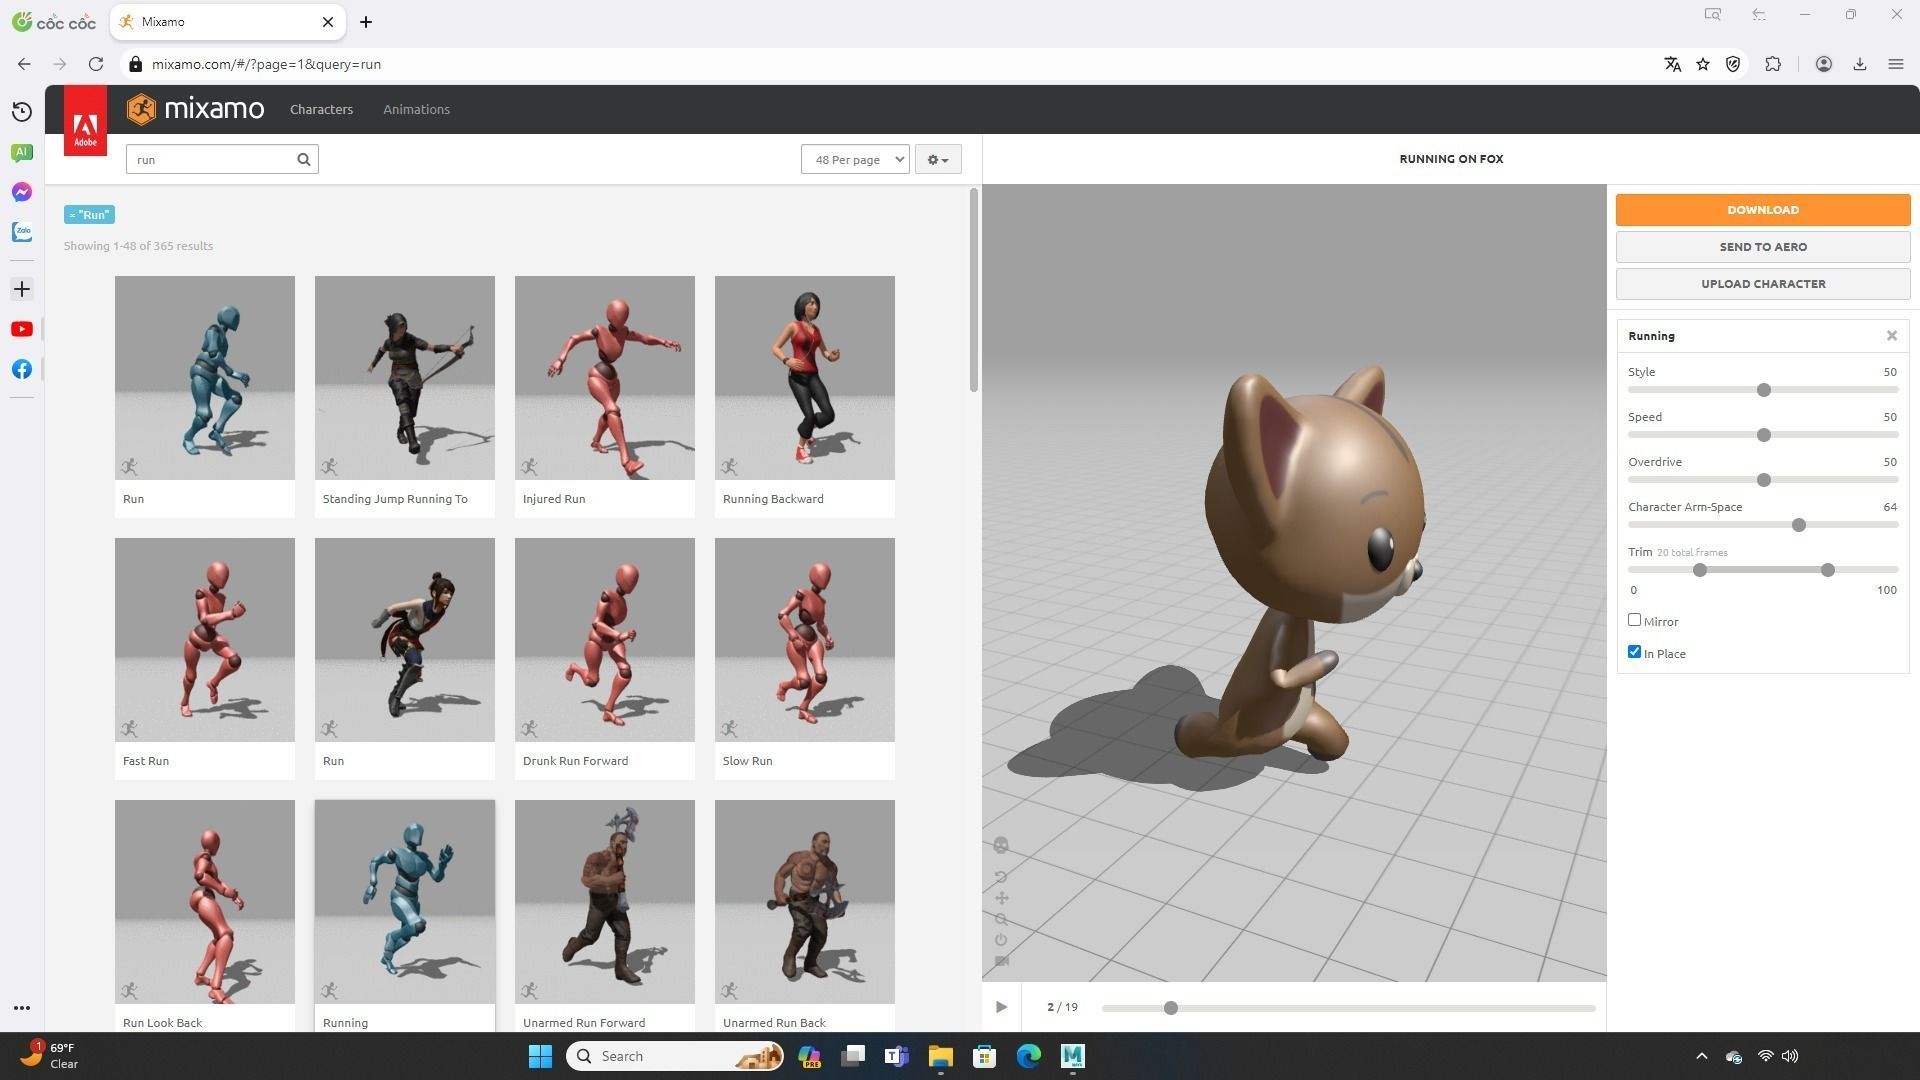
Task: Play the Running animation preview
Action: (1001, 1007)
